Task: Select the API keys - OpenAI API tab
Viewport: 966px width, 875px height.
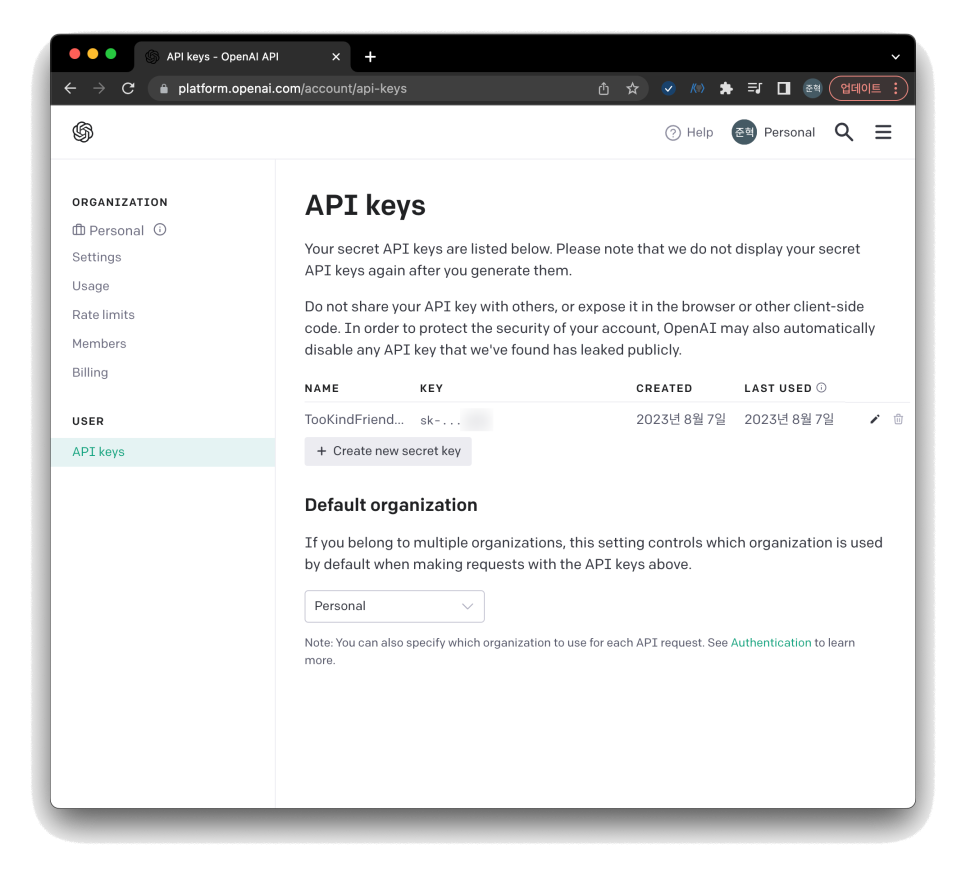Action: 242,57
